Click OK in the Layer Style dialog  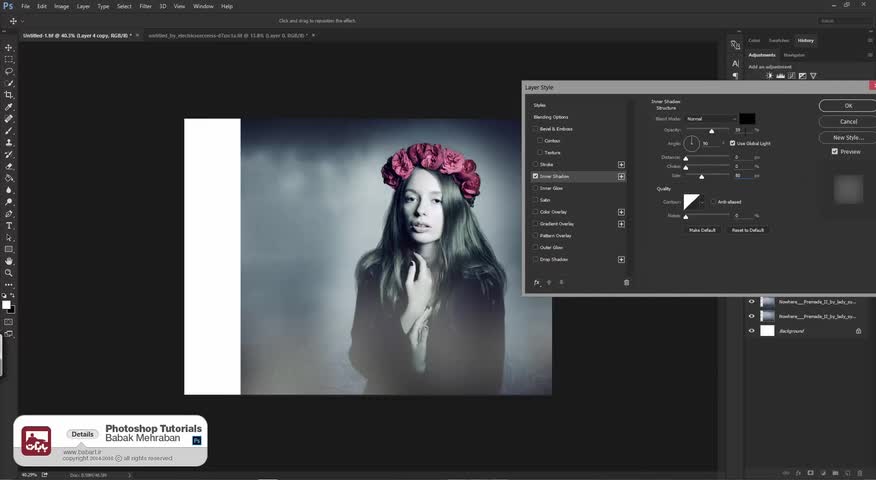coord(848,106)
